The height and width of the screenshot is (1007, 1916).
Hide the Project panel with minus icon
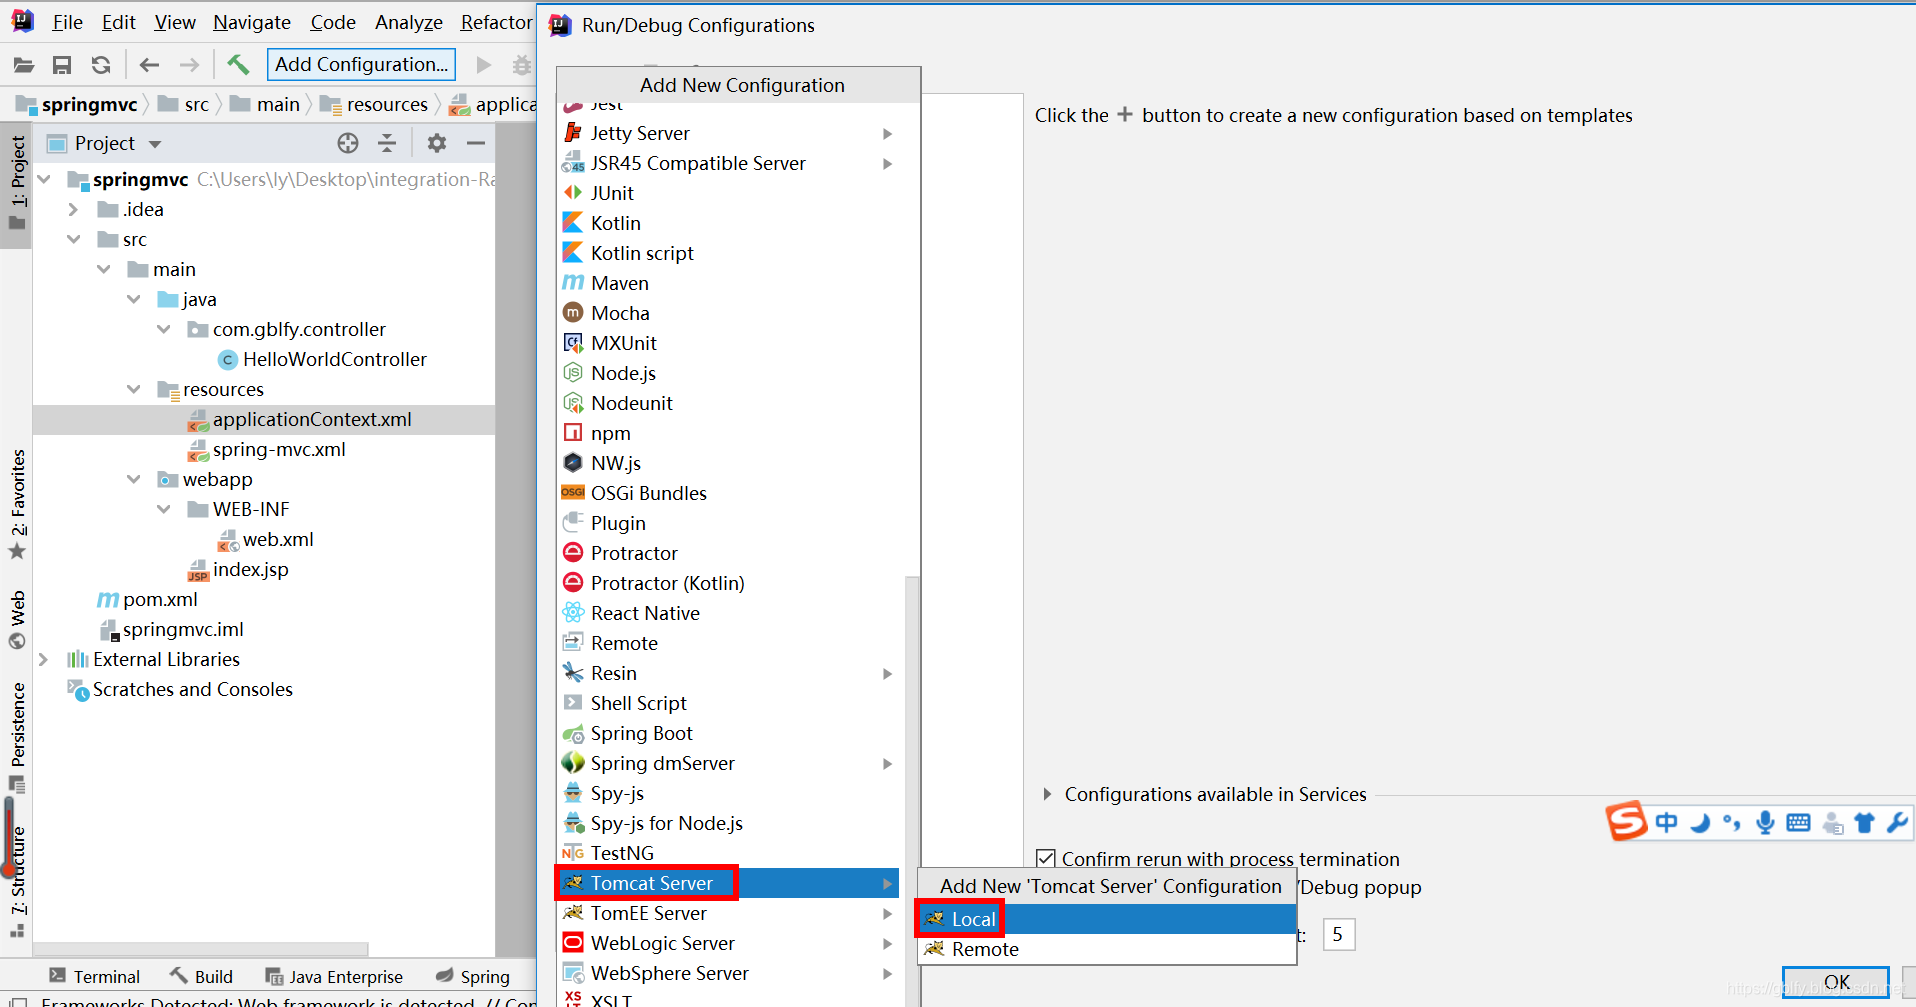click(x=476, y=143)
